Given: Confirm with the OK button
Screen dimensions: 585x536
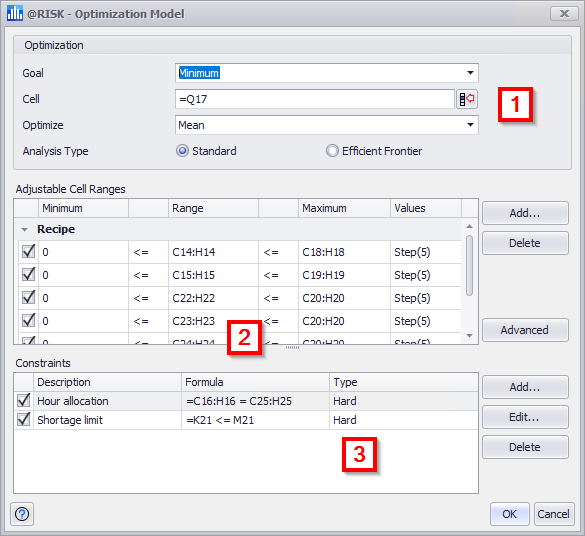Looking at the screenshot, I should [509, 514].
